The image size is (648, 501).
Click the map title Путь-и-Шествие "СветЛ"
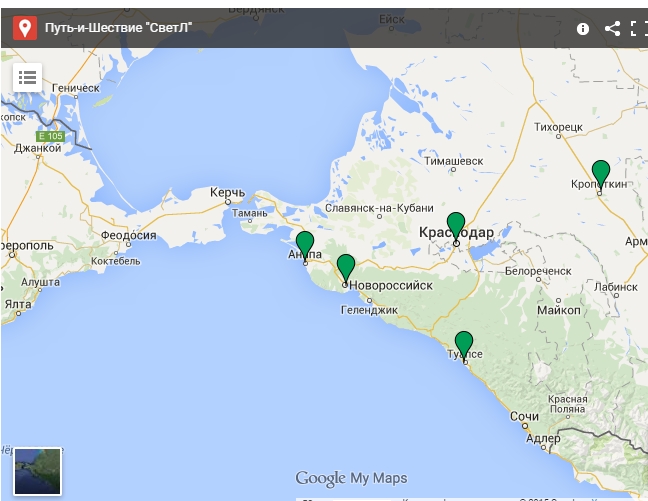click(x=118, y=28)
